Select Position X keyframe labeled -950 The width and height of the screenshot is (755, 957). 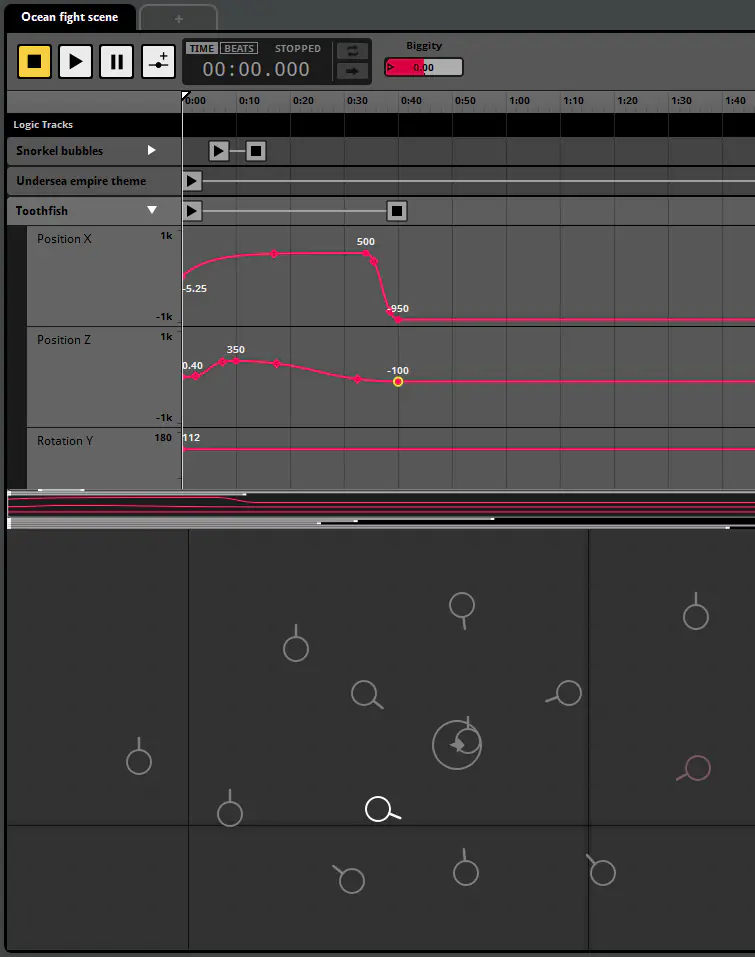tap(398, 319)
